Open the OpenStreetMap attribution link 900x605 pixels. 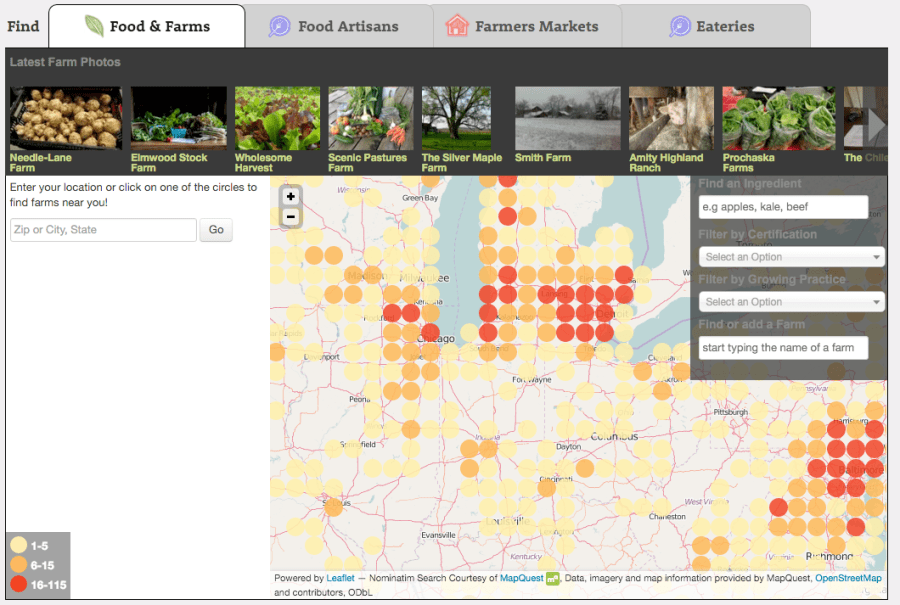coord(848,578)
